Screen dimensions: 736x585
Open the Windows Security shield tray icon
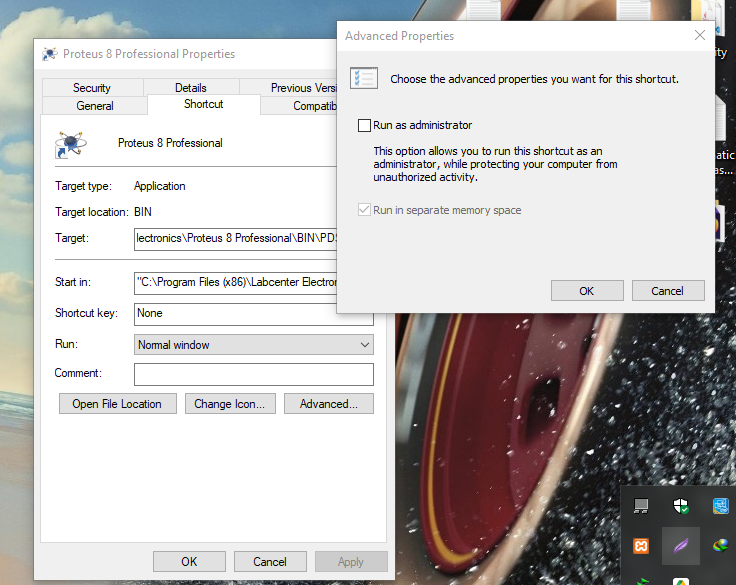pyautogui.click(x=681, y=506)
